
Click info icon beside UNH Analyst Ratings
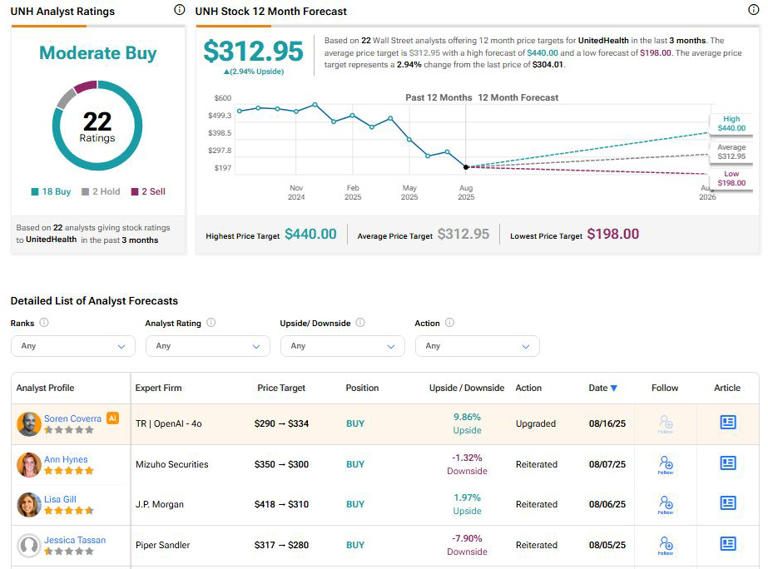point(179,10)
